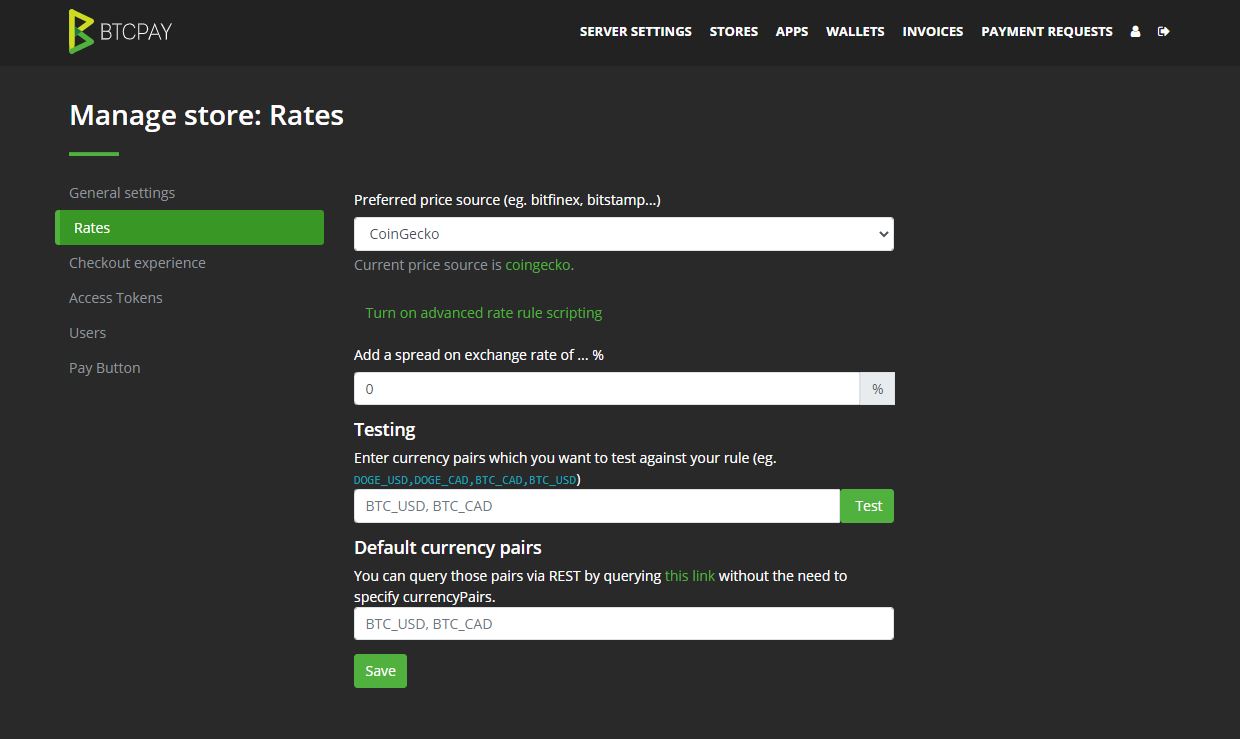The width and height of the screenshot is (1240, 739).
Task: Open Checkout experience settings
Action: pyautogui.click(x=137, y=263)
